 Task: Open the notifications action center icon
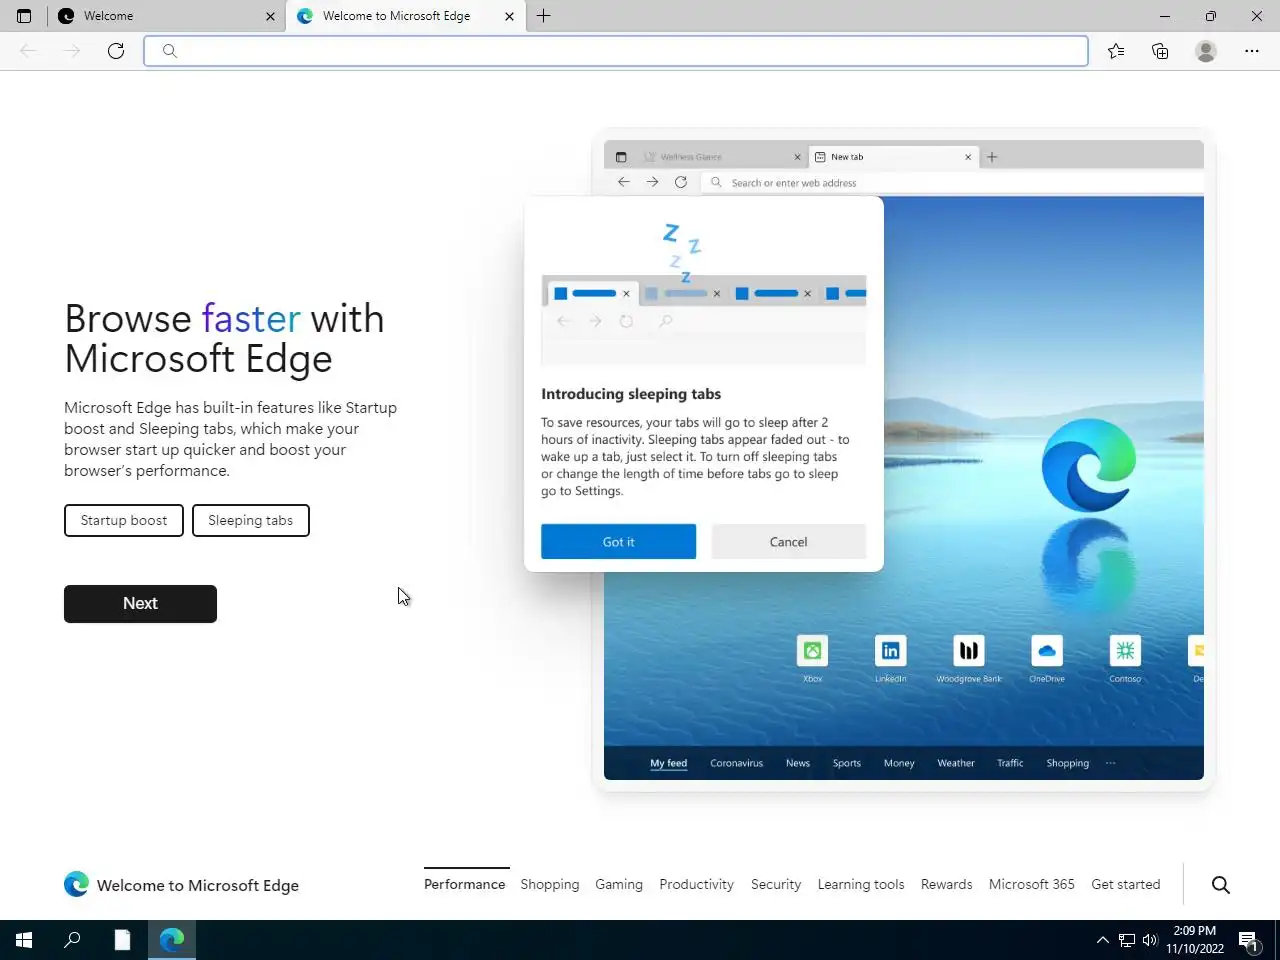tap(1248, 940)
